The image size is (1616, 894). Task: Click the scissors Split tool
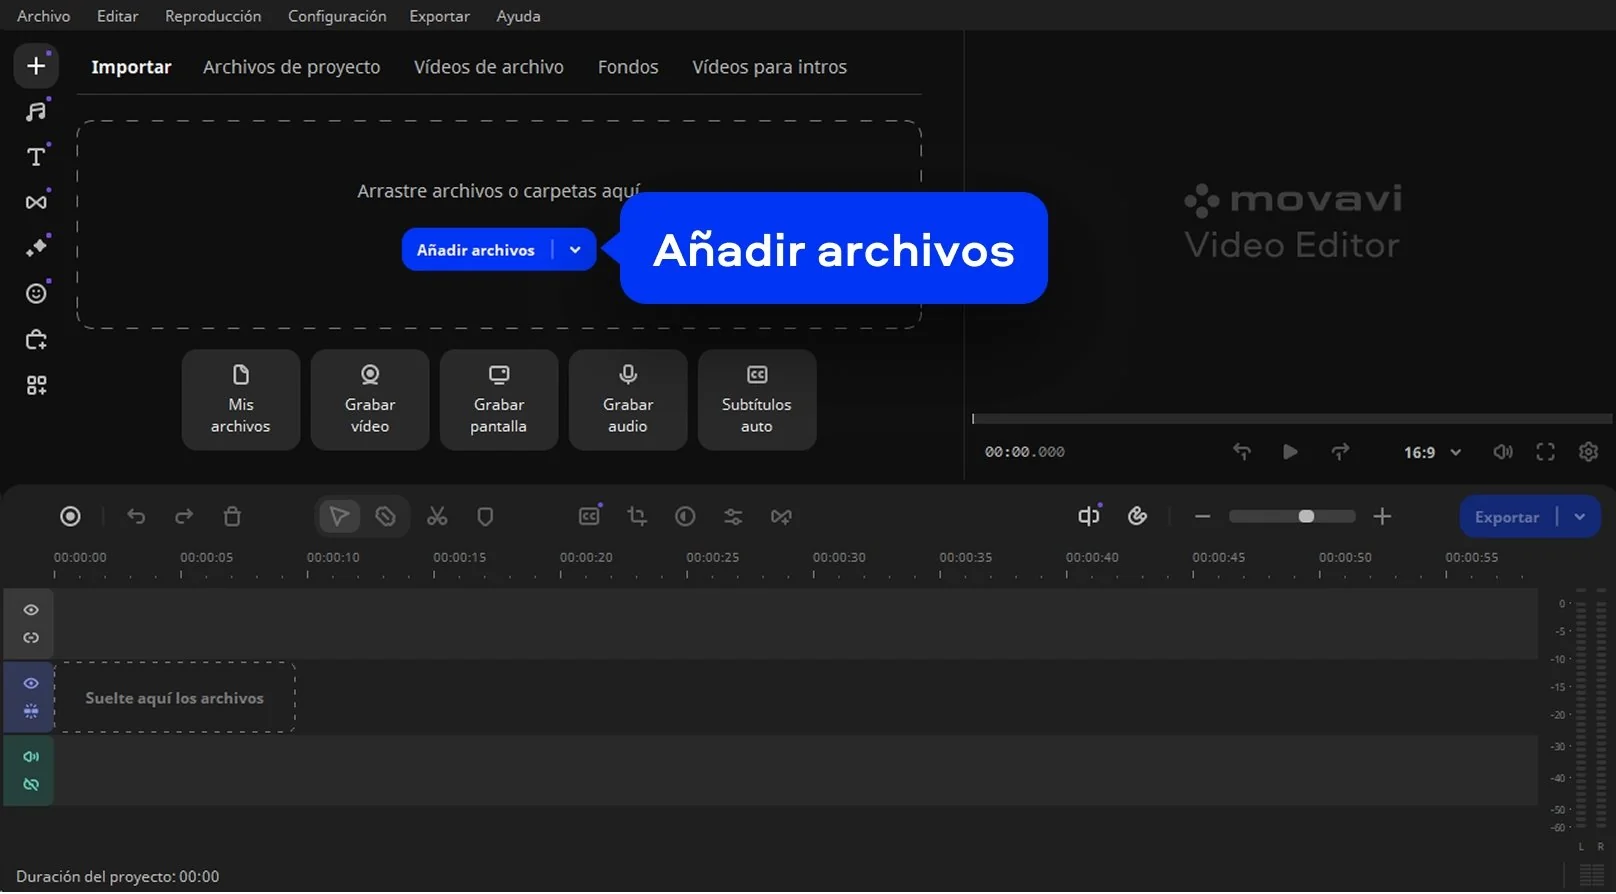437,517
